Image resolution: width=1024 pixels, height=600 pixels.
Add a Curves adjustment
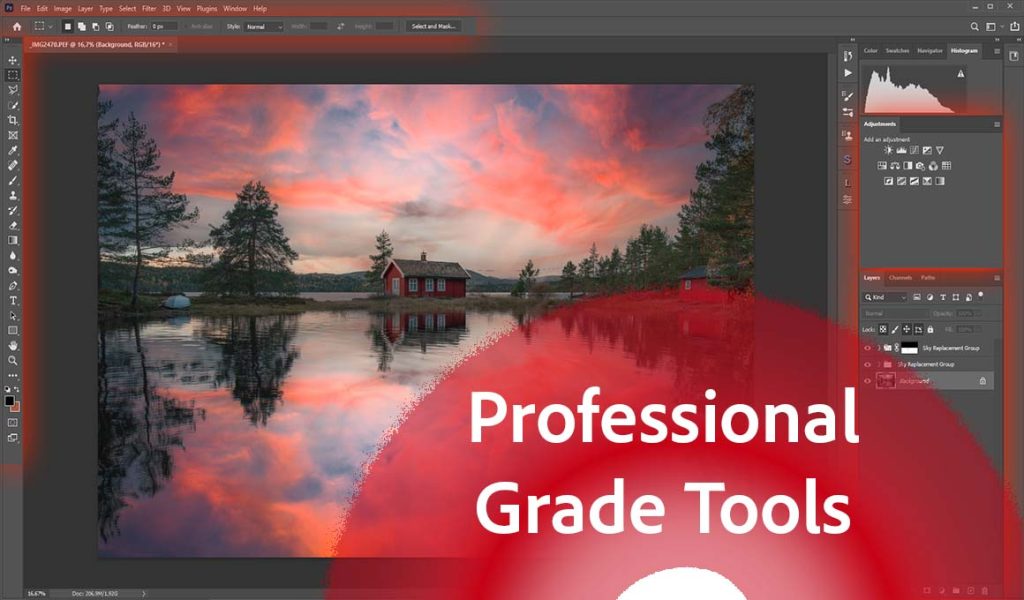click(914, 150)
